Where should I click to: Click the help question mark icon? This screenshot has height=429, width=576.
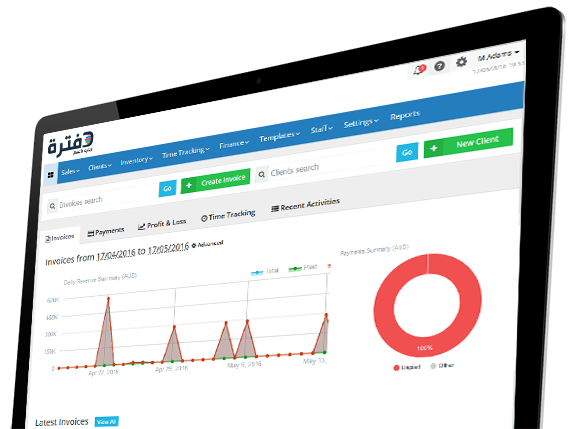point(439,66)
